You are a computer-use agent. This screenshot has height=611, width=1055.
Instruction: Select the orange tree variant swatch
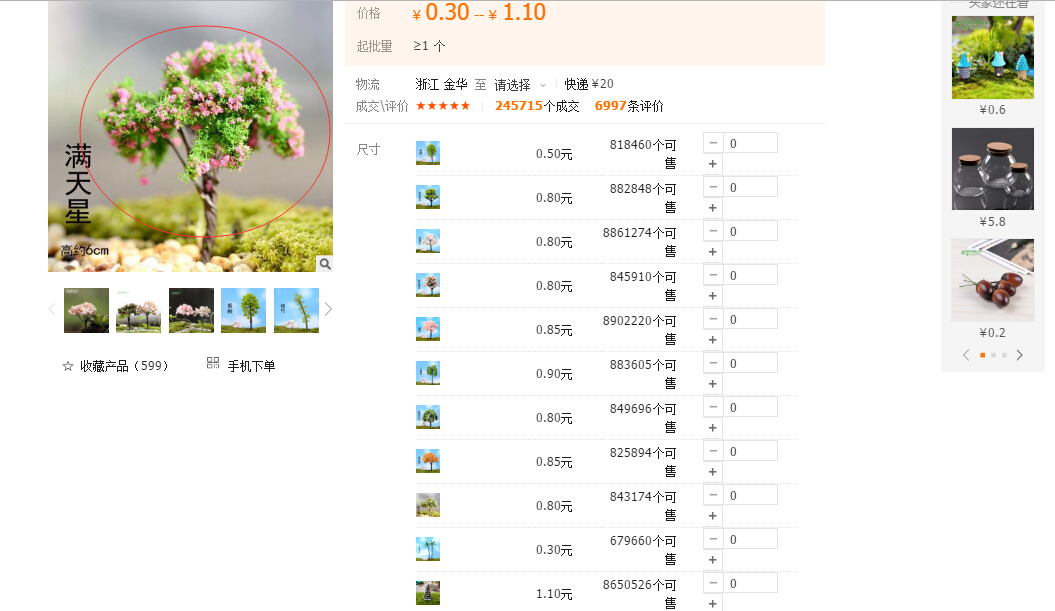click(428, 461)
